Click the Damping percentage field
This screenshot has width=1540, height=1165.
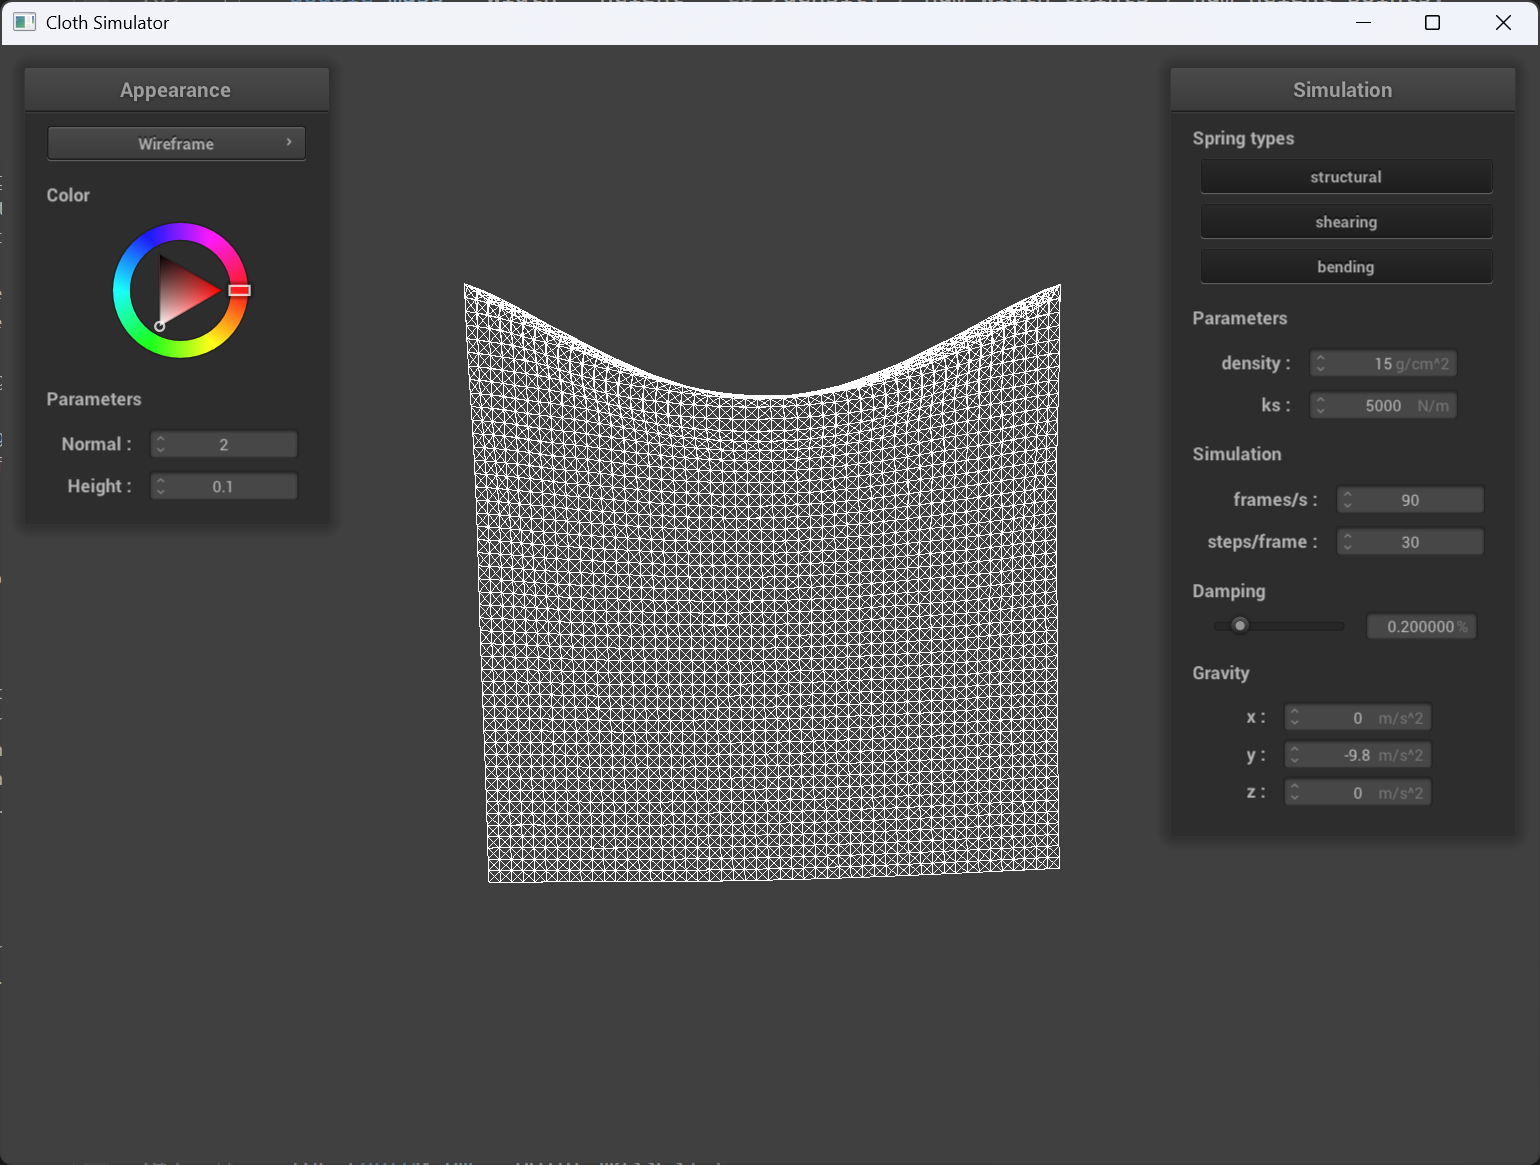click(x=1422, y=626)
